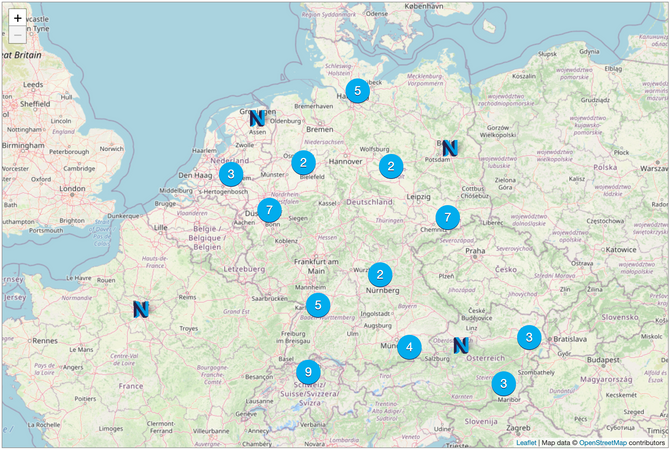Expand the cluster of 3 near Bratislava
670x450 pixels.
pyautogui.click(x=529, y=337)
